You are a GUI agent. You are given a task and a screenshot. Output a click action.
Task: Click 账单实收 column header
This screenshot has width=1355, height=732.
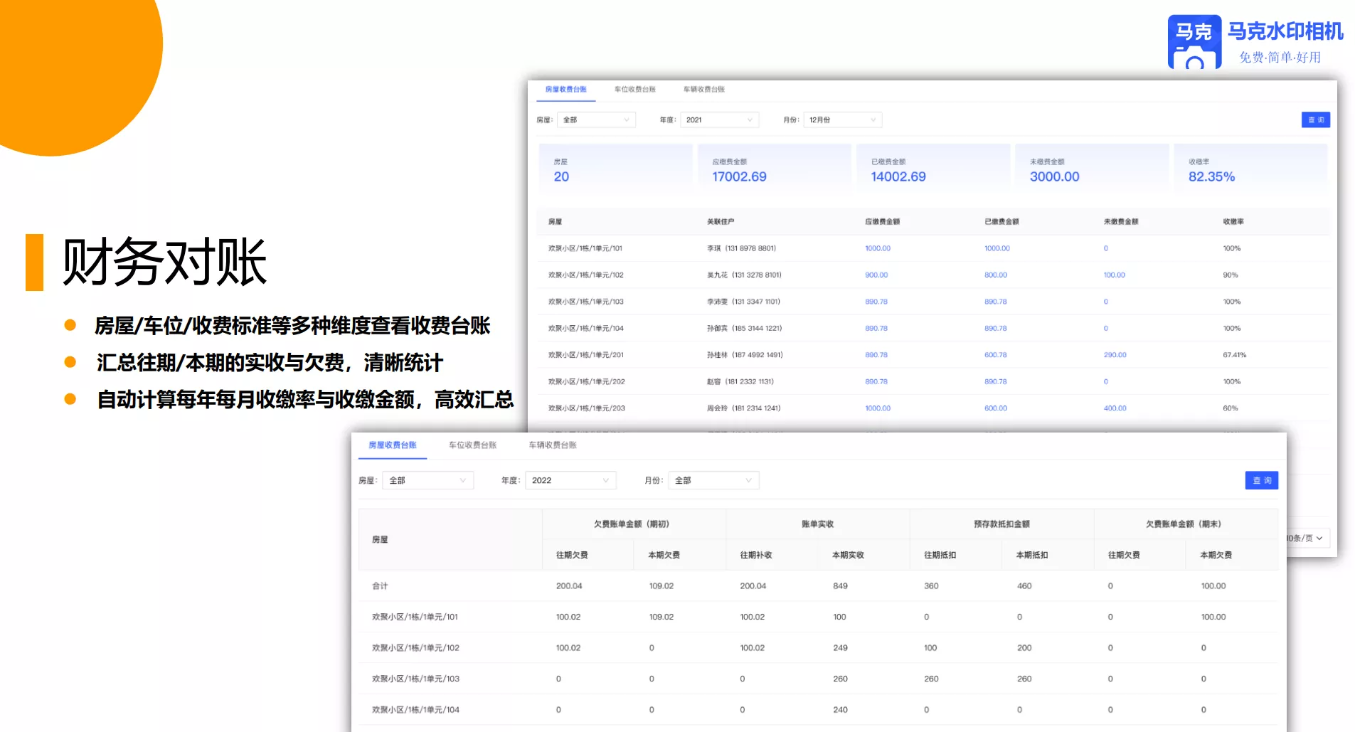click(818, 524)
